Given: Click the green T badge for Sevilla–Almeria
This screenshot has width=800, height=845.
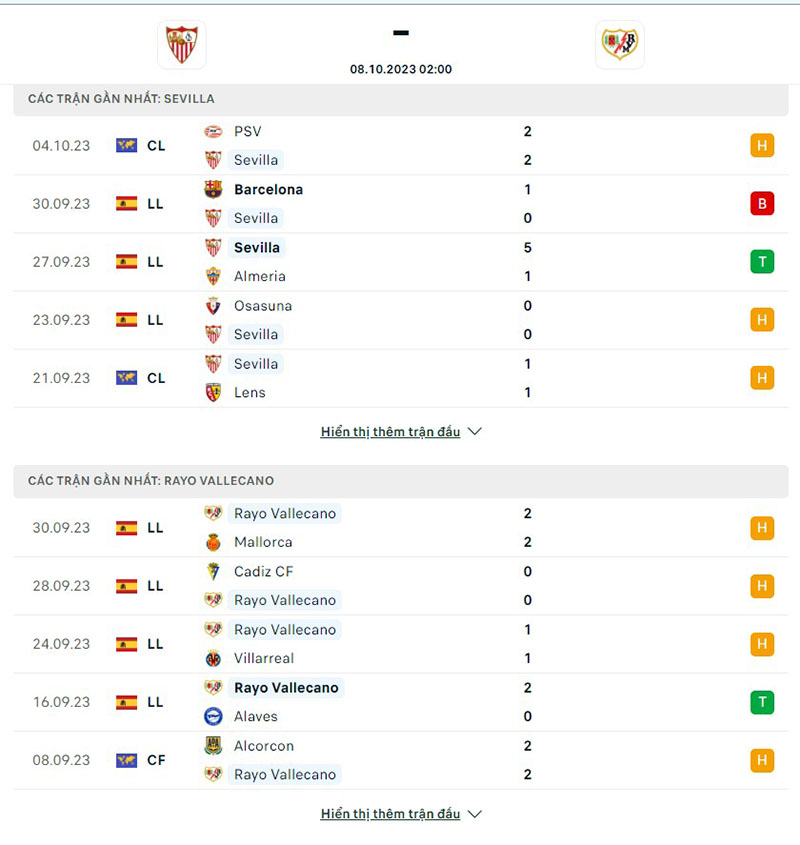Looking at the screenshot, I should tap(762, 262).
